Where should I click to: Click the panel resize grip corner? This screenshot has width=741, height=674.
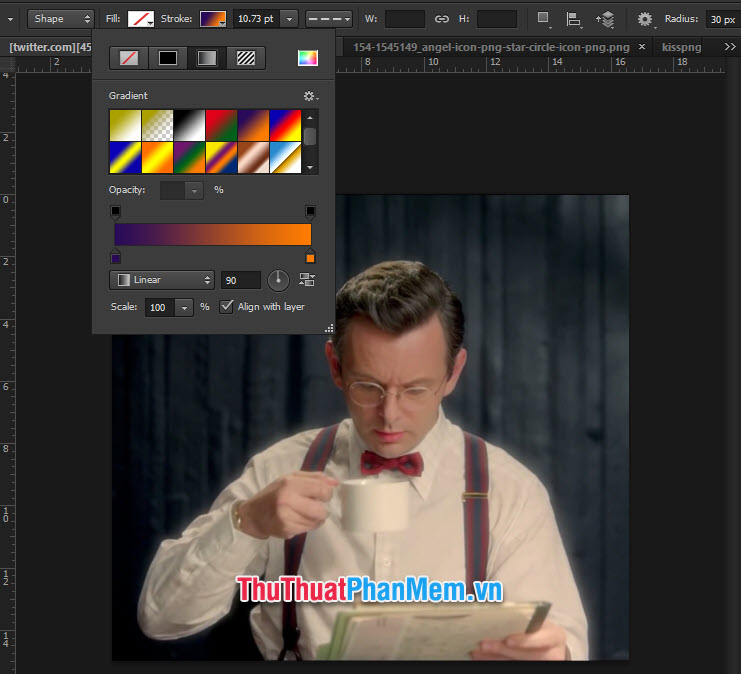click(329, 328)
